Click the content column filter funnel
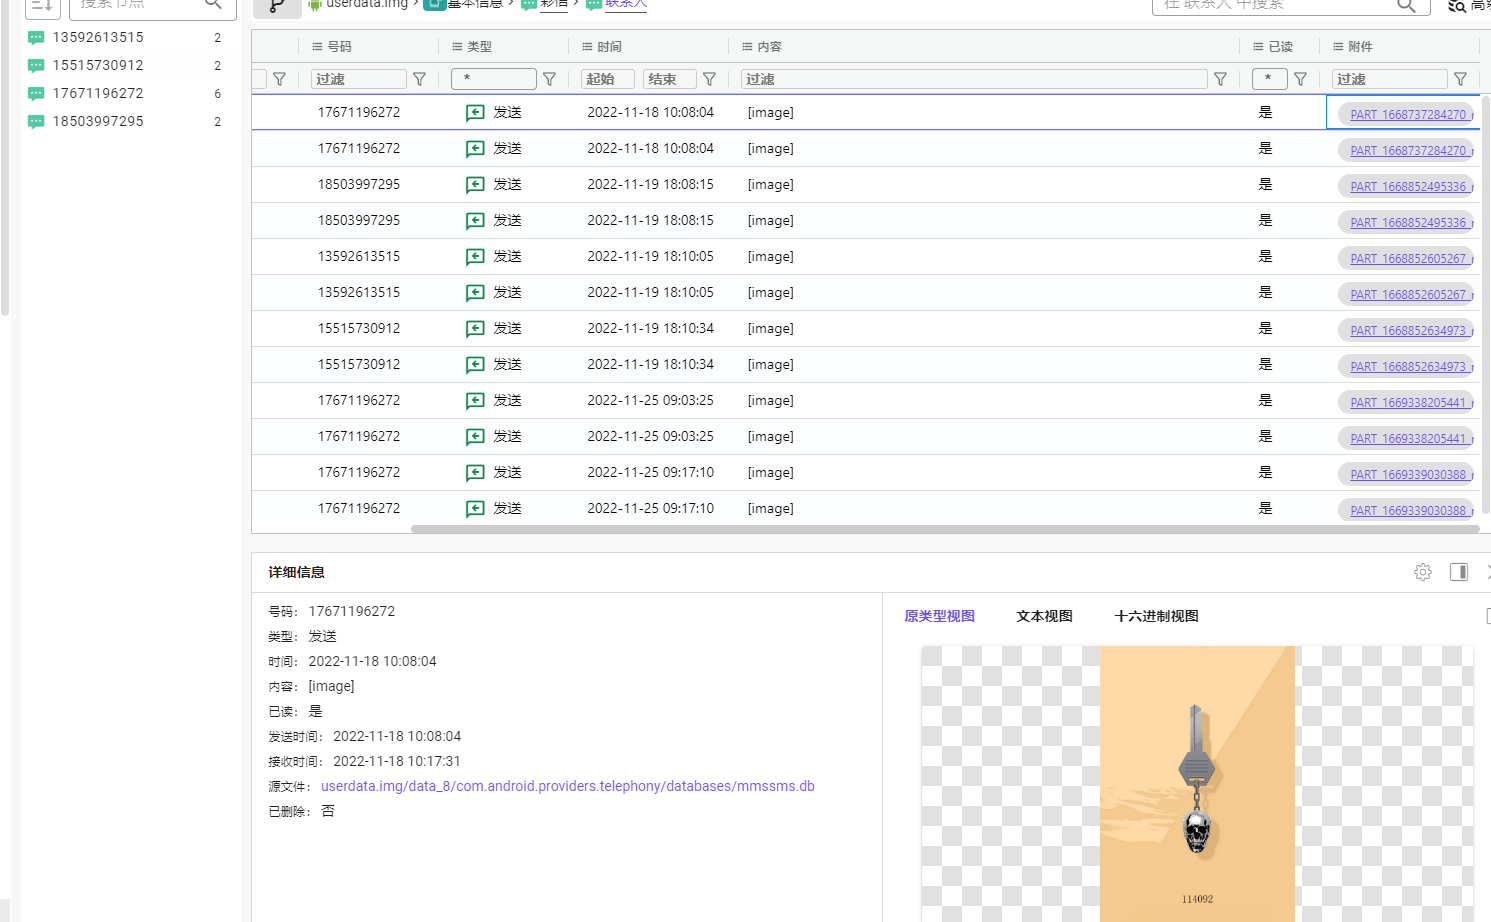 pyautogui.click(x=1221, y=79)
